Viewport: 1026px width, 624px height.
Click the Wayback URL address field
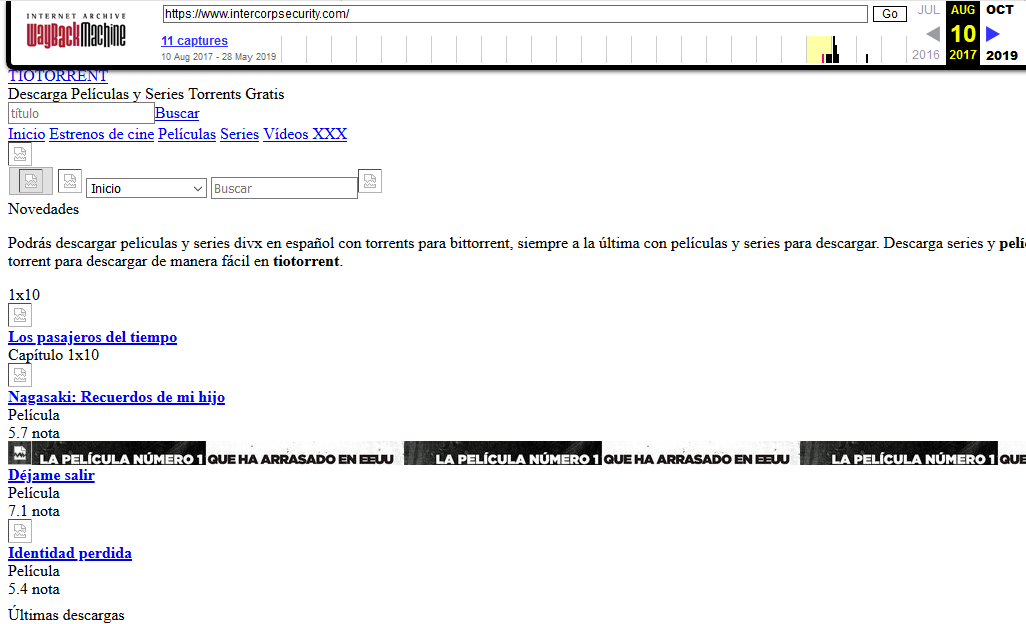point(515,14)
